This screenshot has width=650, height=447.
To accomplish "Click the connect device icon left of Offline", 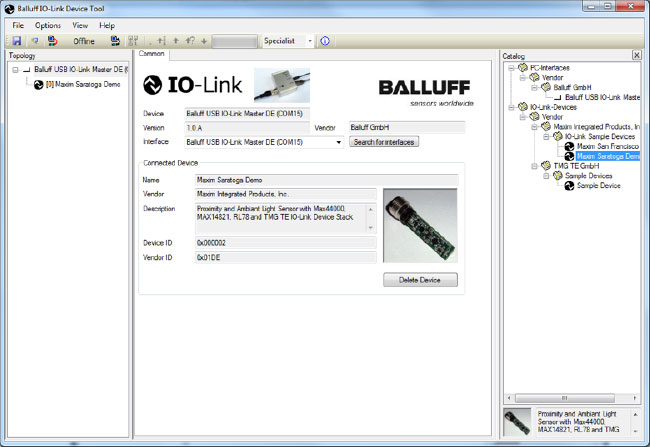I will [52, 41].
